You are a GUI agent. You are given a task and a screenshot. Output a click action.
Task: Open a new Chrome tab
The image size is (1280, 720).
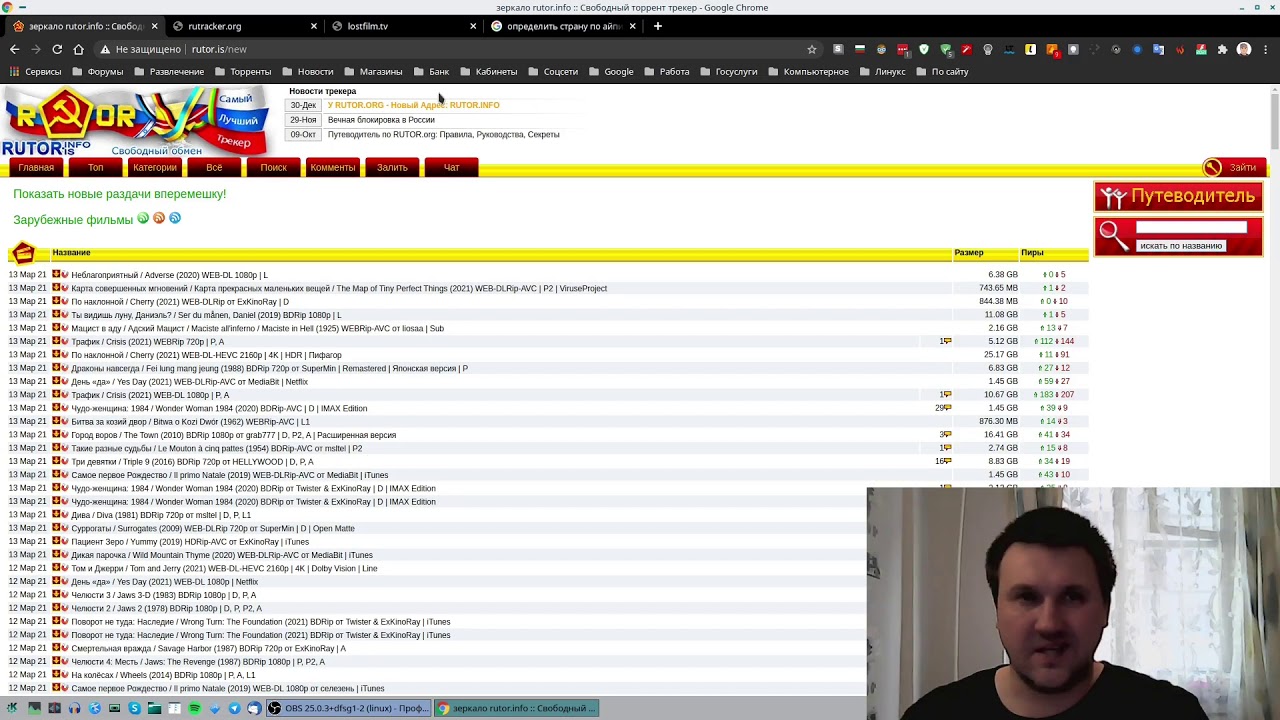tap(657, 26)
